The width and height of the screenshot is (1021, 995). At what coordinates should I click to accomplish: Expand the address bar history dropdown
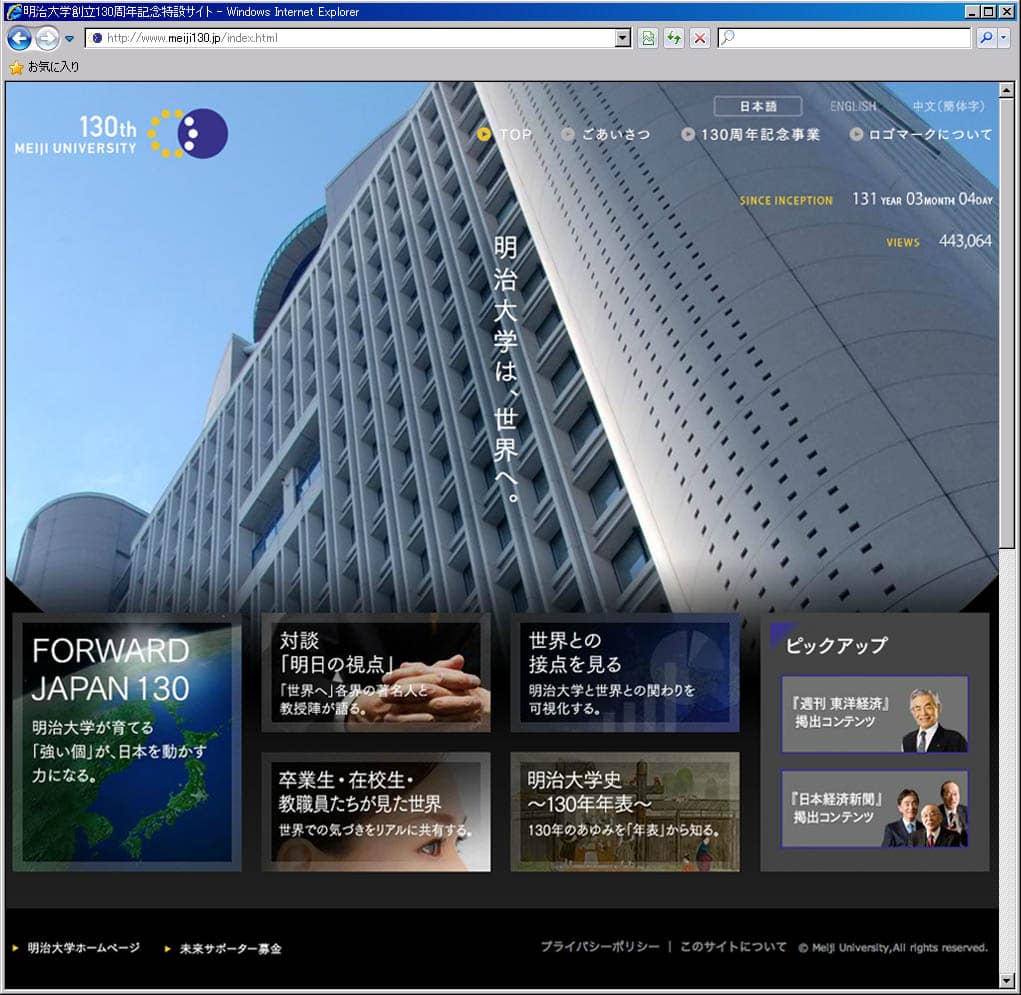click(623, 38)
